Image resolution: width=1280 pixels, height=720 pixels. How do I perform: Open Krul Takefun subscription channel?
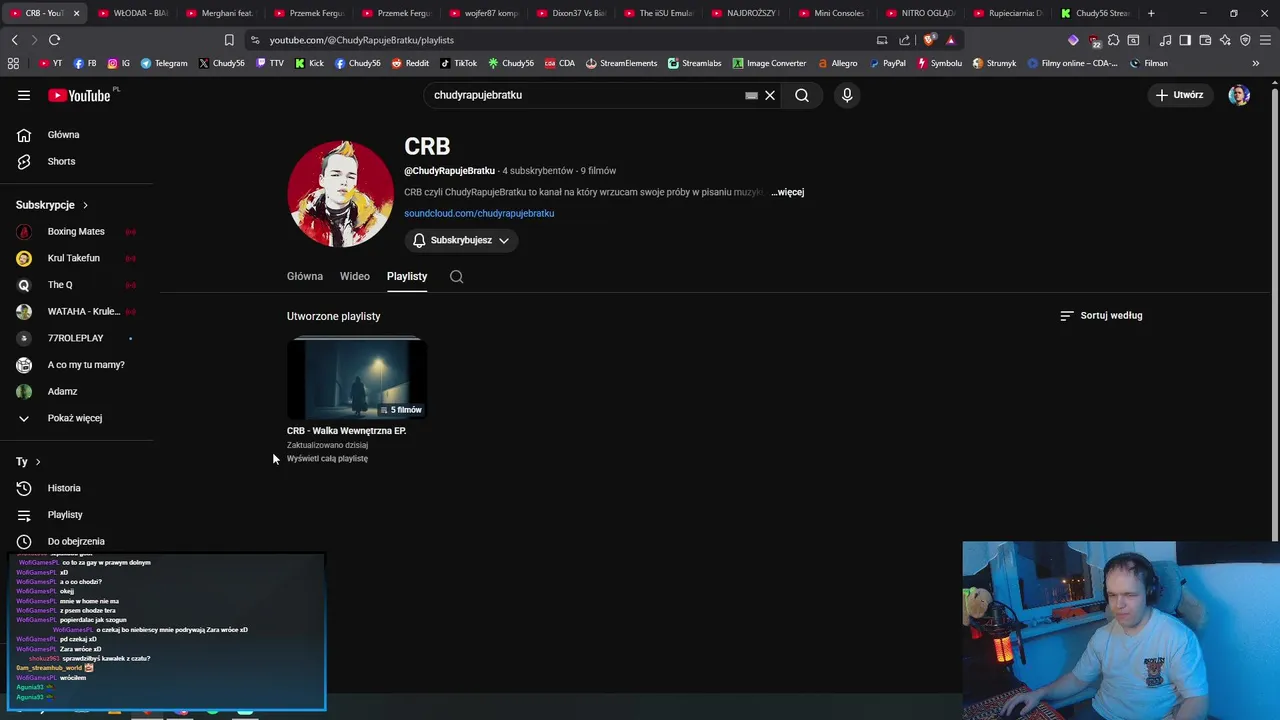coord(76,258)
